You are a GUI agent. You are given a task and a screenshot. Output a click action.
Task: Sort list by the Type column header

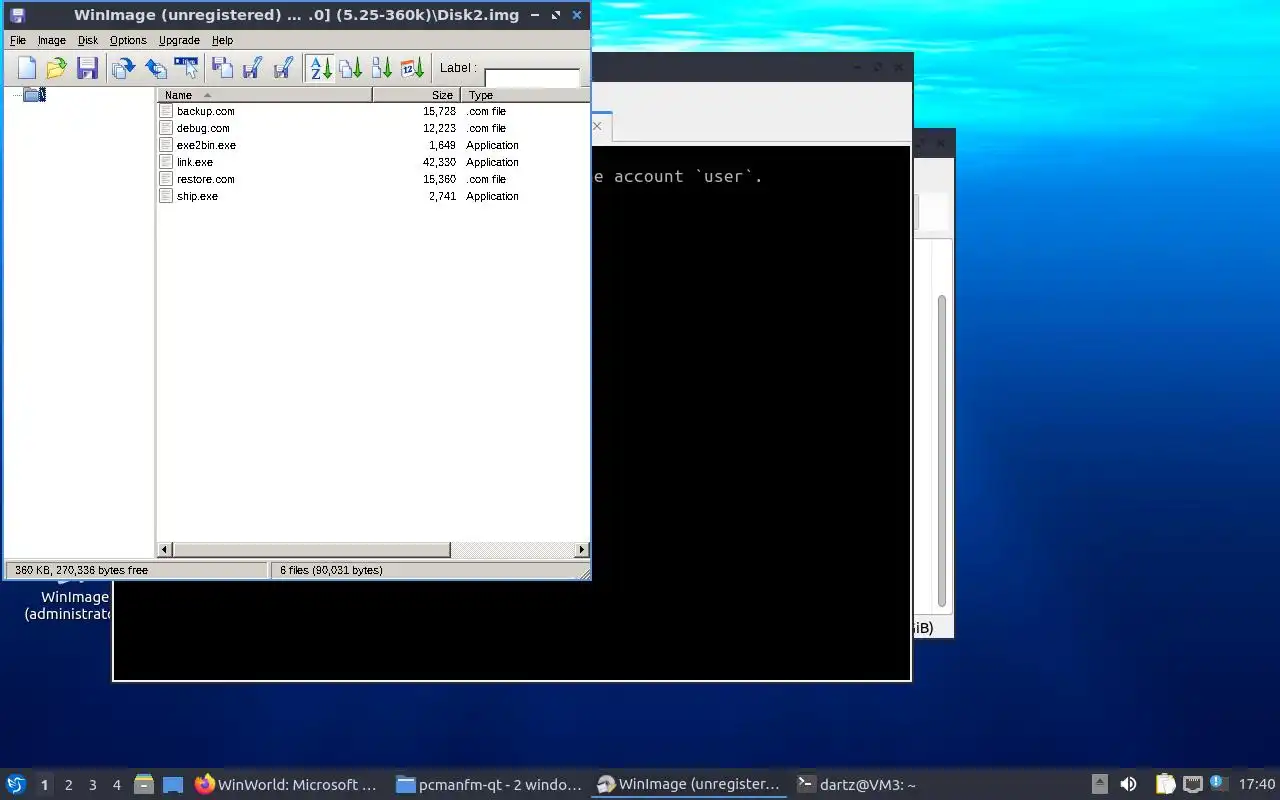[x=525, y=95]
